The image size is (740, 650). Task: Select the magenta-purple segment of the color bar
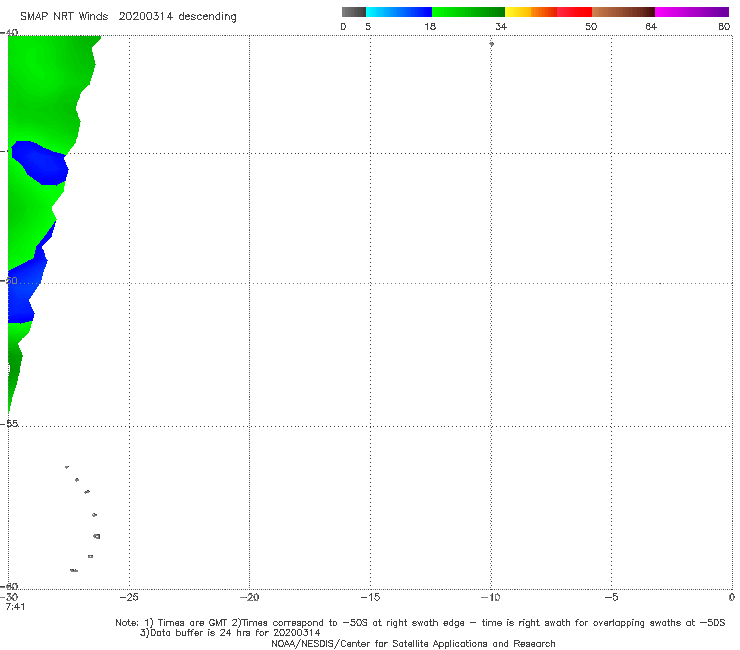692,12
